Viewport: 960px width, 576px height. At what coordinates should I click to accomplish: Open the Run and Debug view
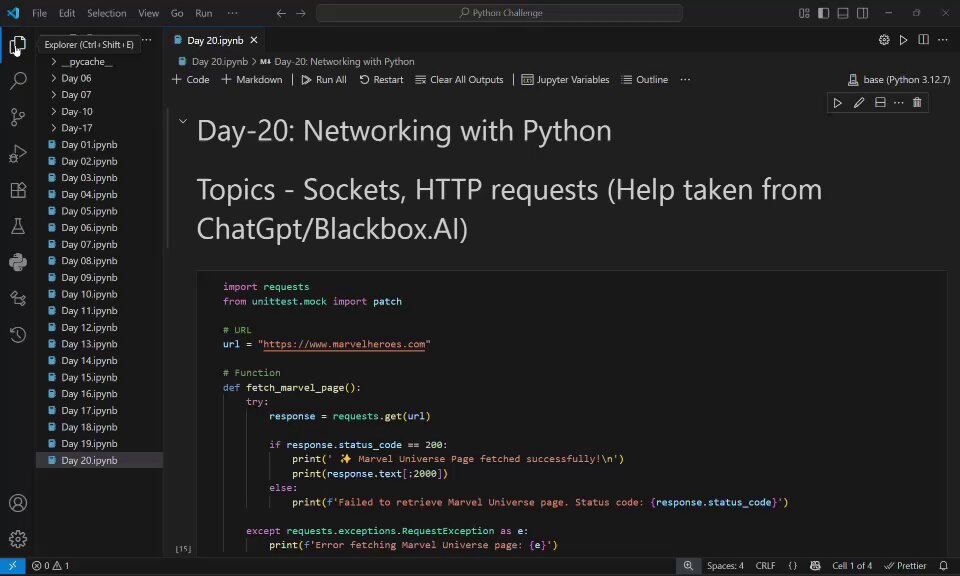coord(18,153)
